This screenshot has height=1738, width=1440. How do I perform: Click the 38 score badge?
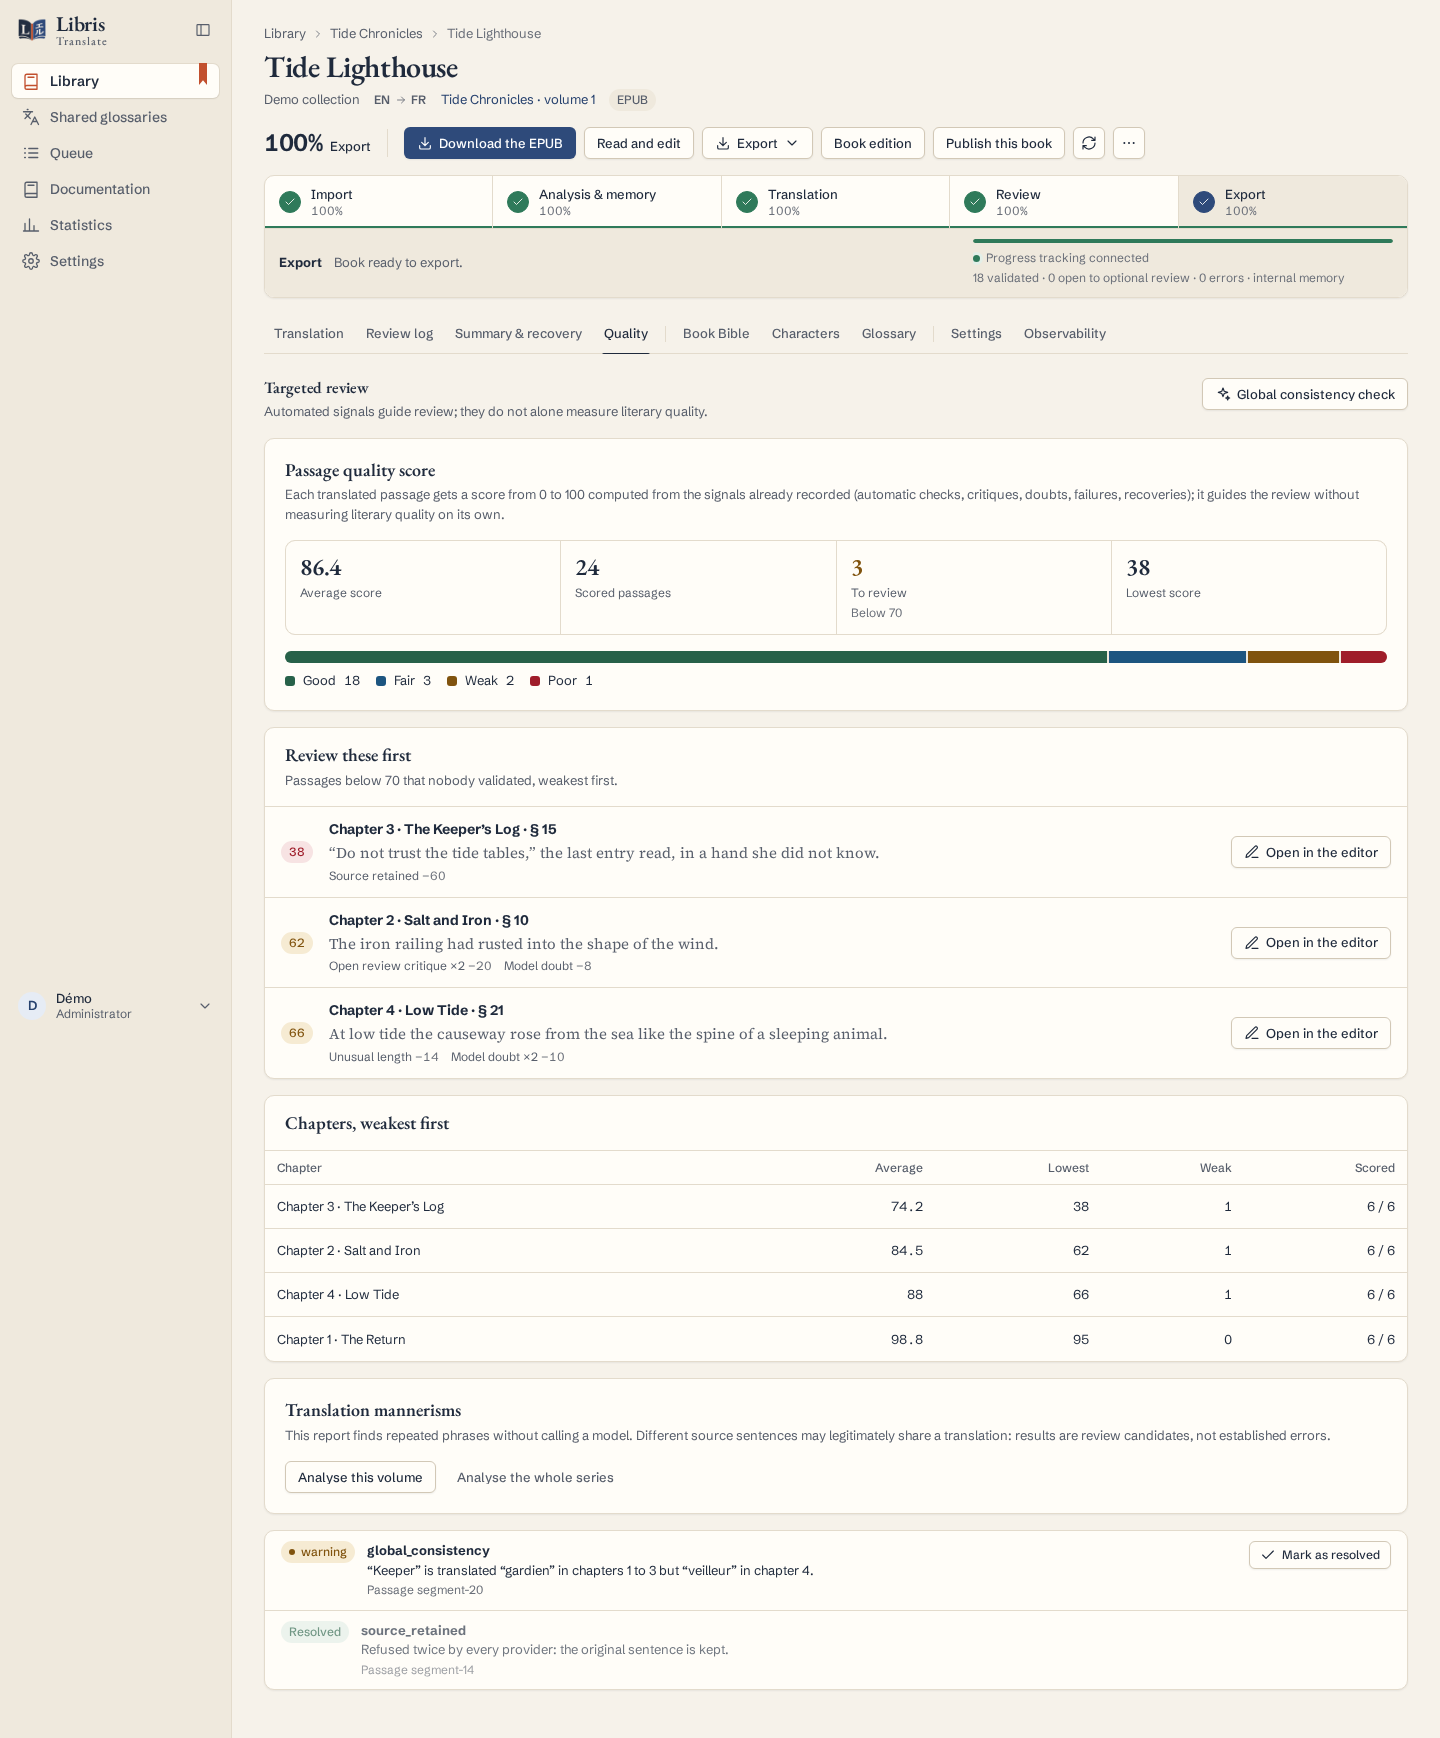pos(297,852)
